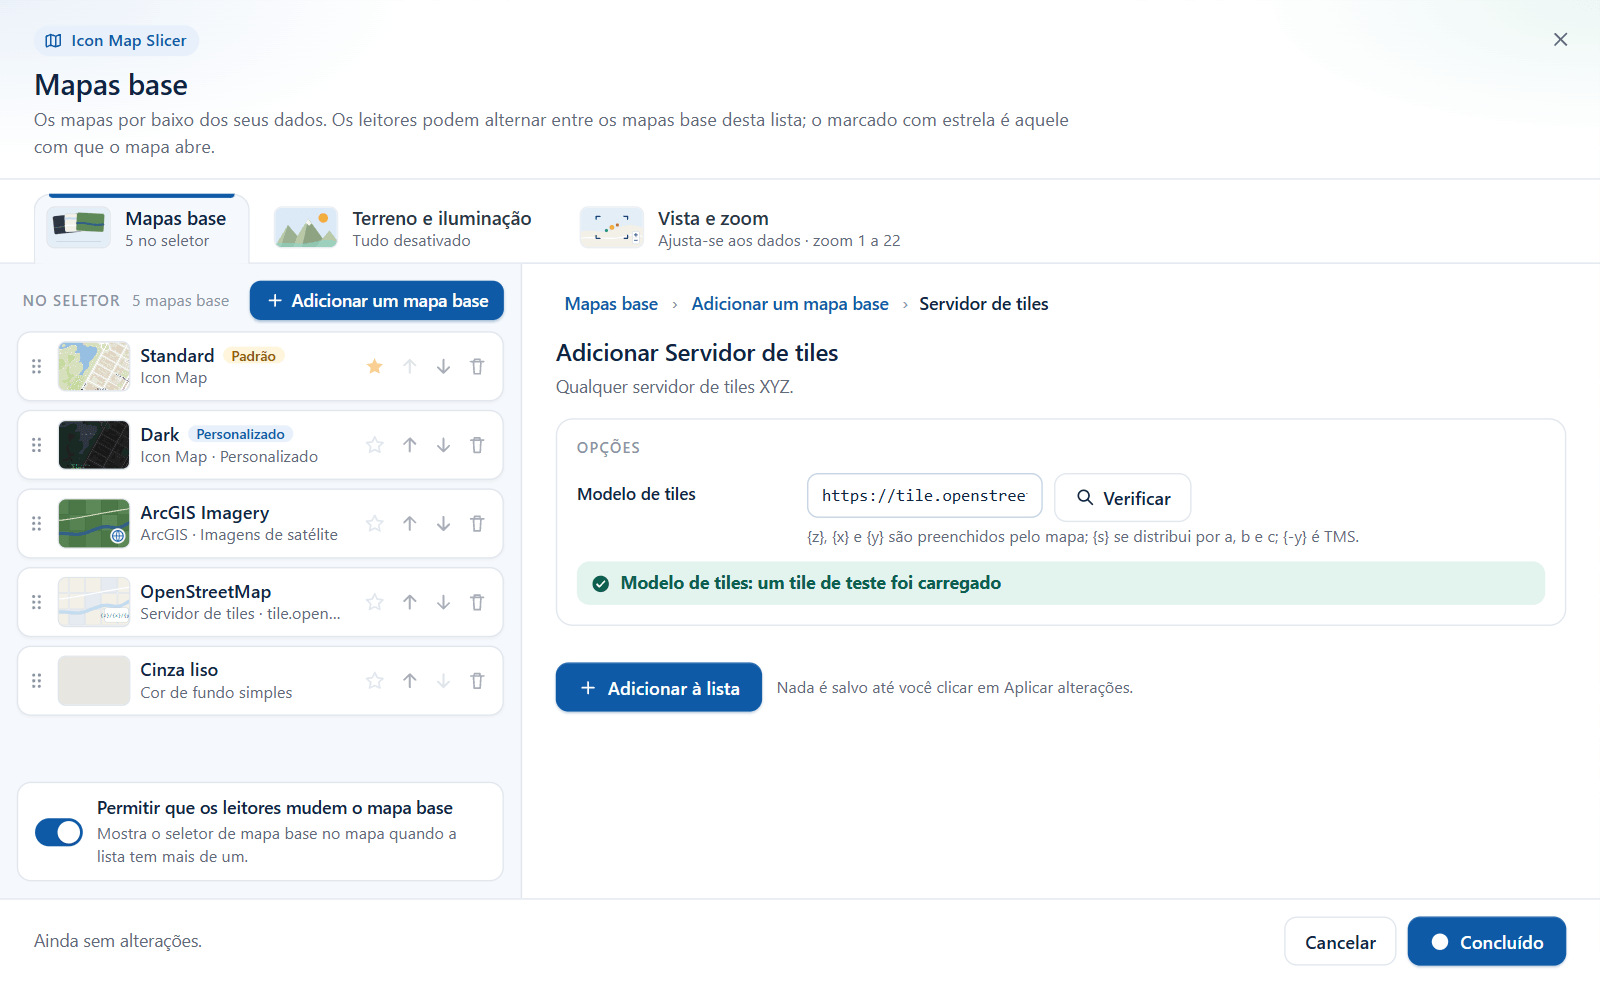Close the Mapas base dialog
This screenshot has width=1600, height=982.
coord(1560,40)
